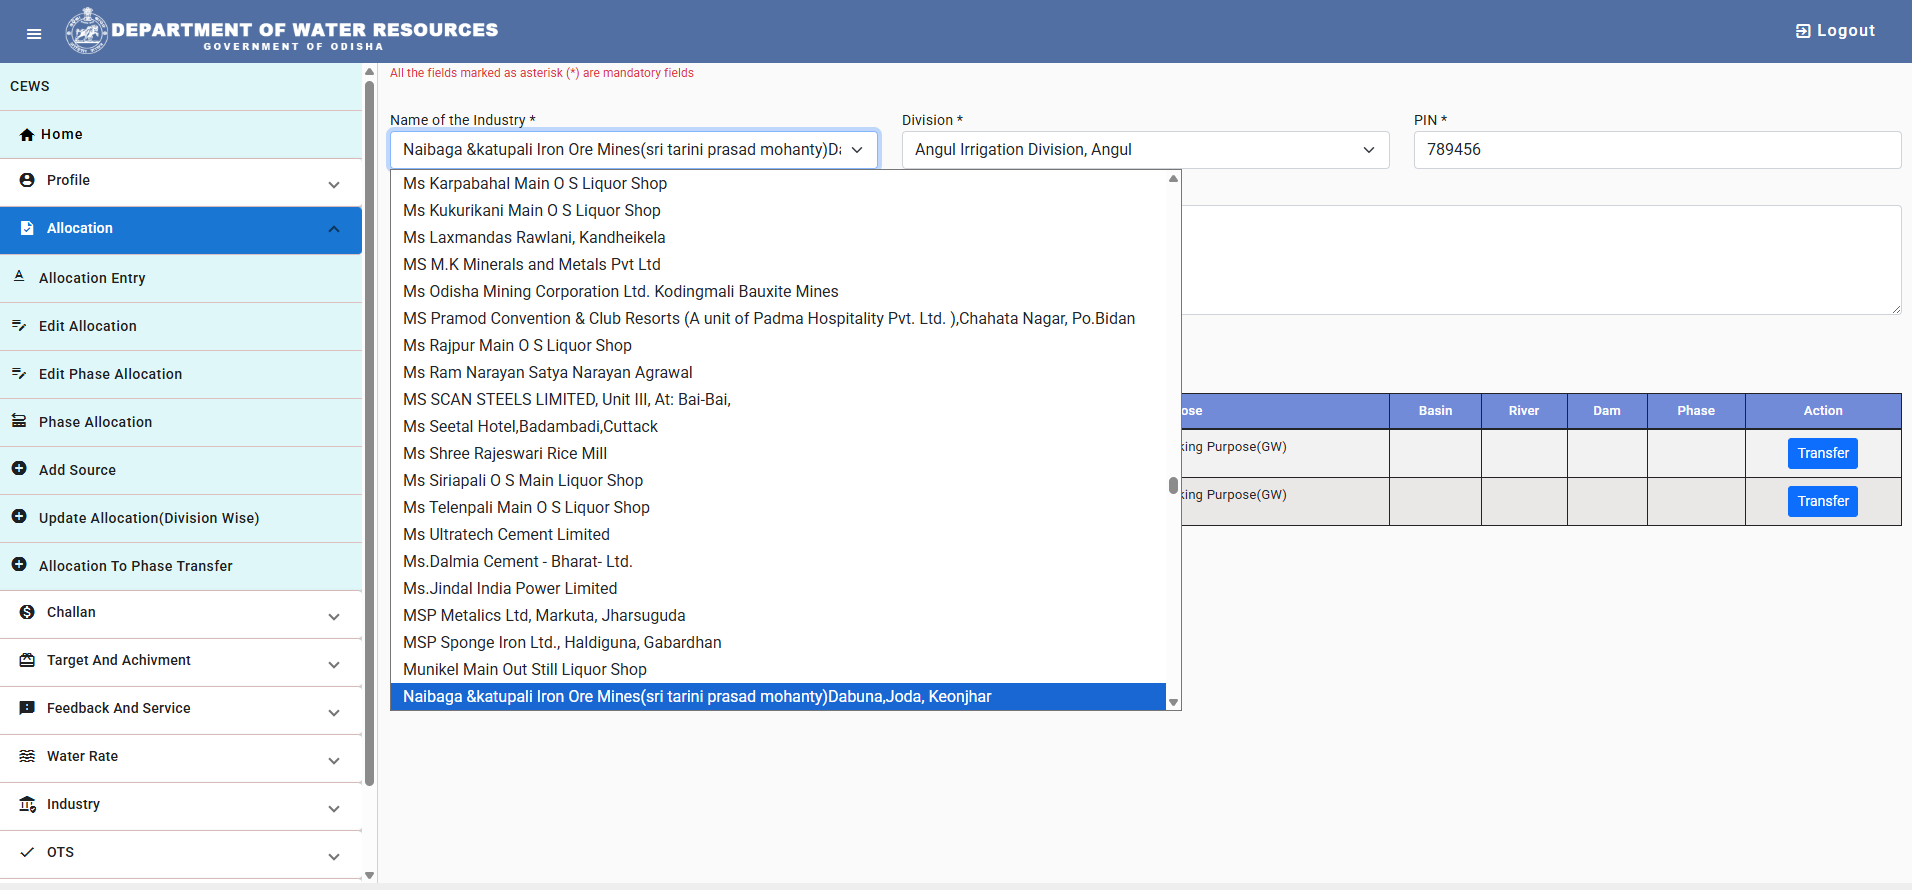Click the Edit Phase Allocation pencil icon

(x=19, y=373)
